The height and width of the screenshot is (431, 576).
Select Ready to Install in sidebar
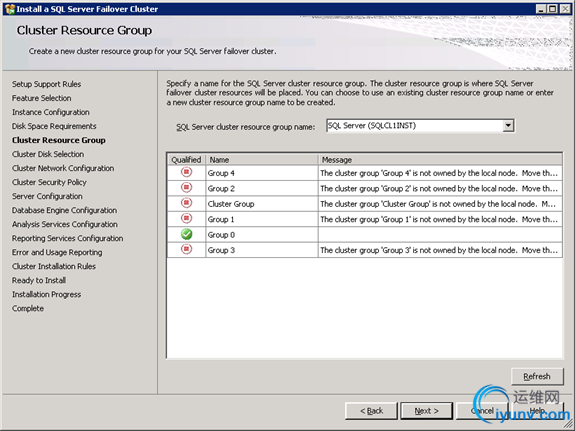(39, 280)
